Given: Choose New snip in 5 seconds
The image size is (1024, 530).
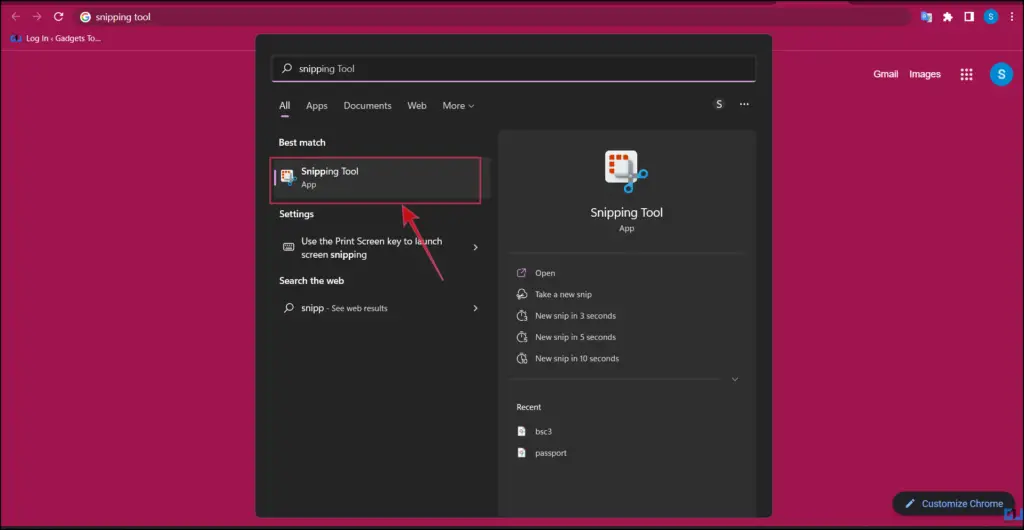Looking at the screenshot, I should click(x=575, y=337).
